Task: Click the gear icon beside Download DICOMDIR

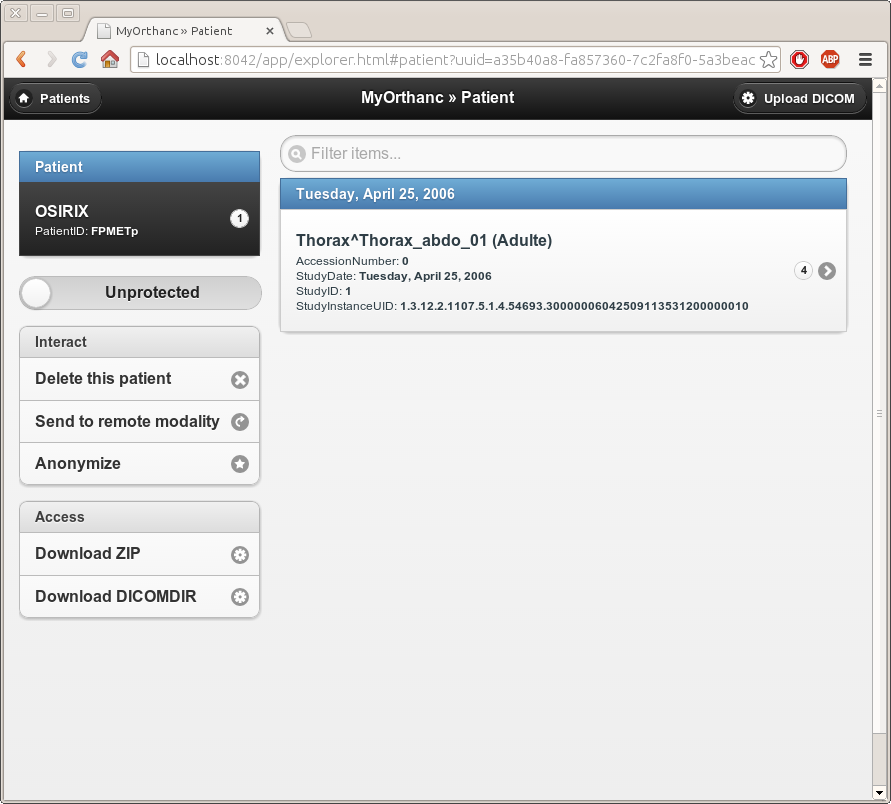Action: (240, 597)
